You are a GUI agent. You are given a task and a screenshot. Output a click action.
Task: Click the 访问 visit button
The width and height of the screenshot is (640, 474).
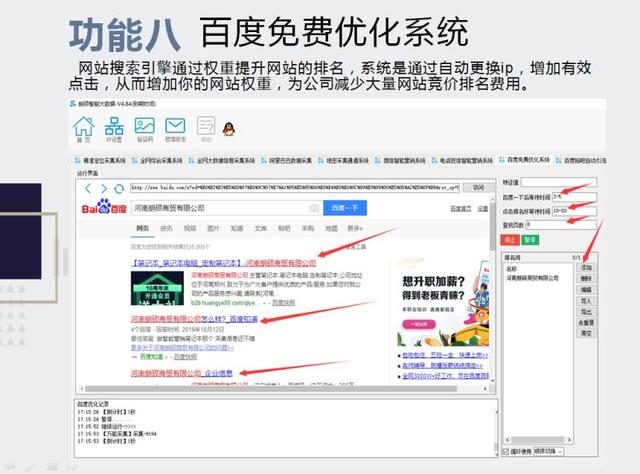coord(478,188)
